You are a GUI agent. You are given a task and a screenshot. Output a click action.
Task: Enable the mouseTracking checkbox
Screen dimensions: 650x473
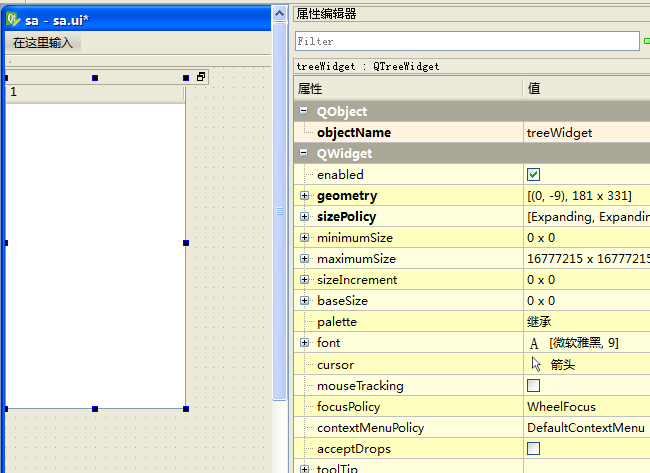(x=533, y=385)
